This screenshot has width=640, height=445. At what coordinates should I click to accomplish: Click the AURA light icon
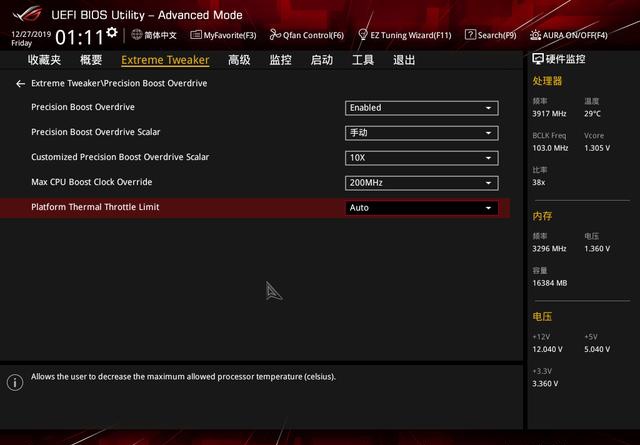click(x=535, y=35)
